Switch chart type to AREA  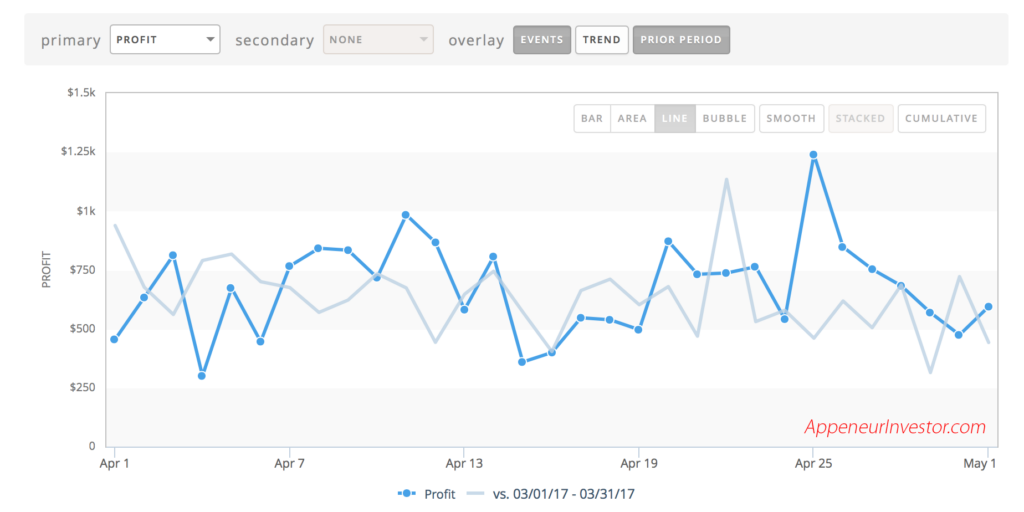tap(632, 119)
